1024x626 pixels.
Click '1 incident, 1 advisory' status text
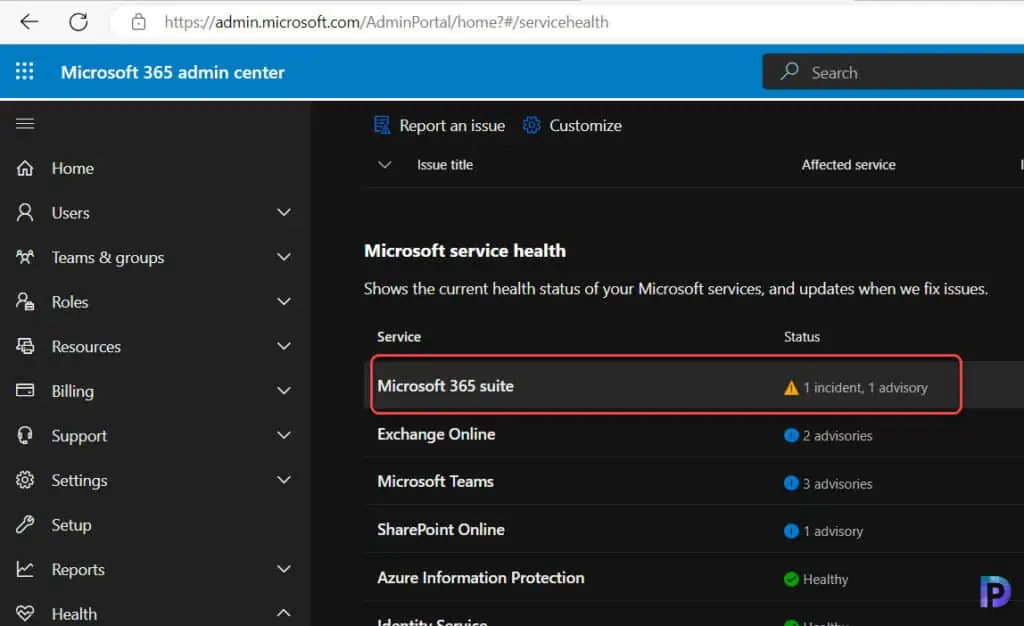point(865,388)
